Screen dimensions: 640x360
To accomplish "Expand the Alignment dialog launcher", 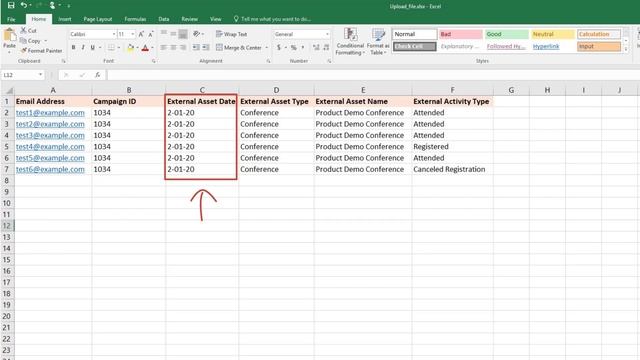I will [x=268, y=61].
